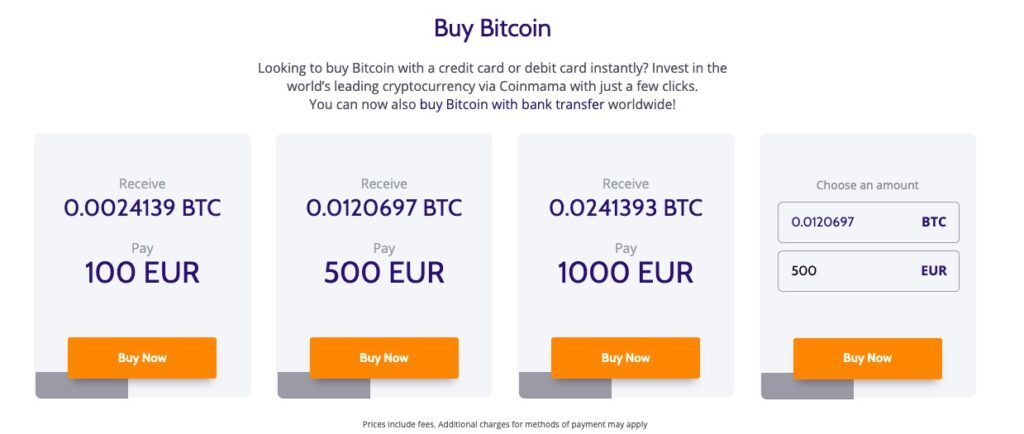The image size is (1024, 434).
Task: Click Buy Now for 1000 EUR package
Action: (626, 358)
